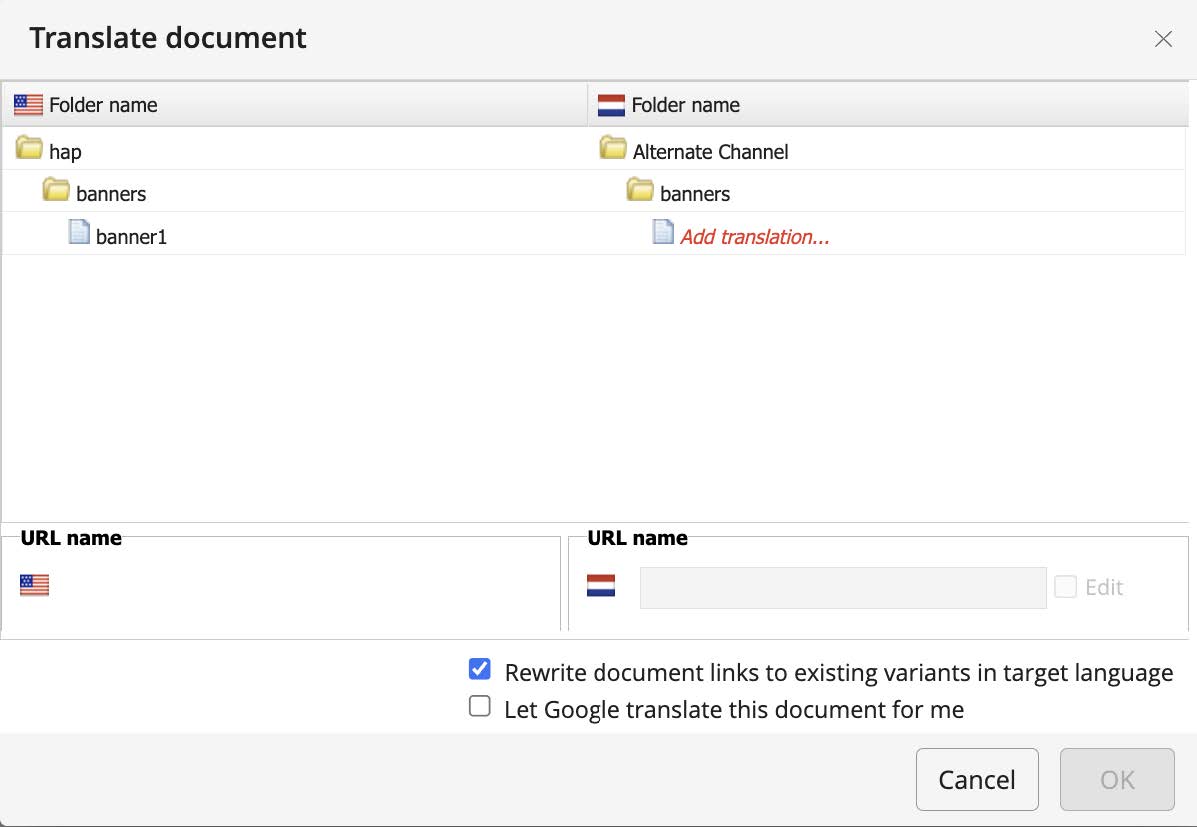Click the Dutch flag beside URL name field
Viewport: 1197px width, 827px height.
click(x=601, y=586)
